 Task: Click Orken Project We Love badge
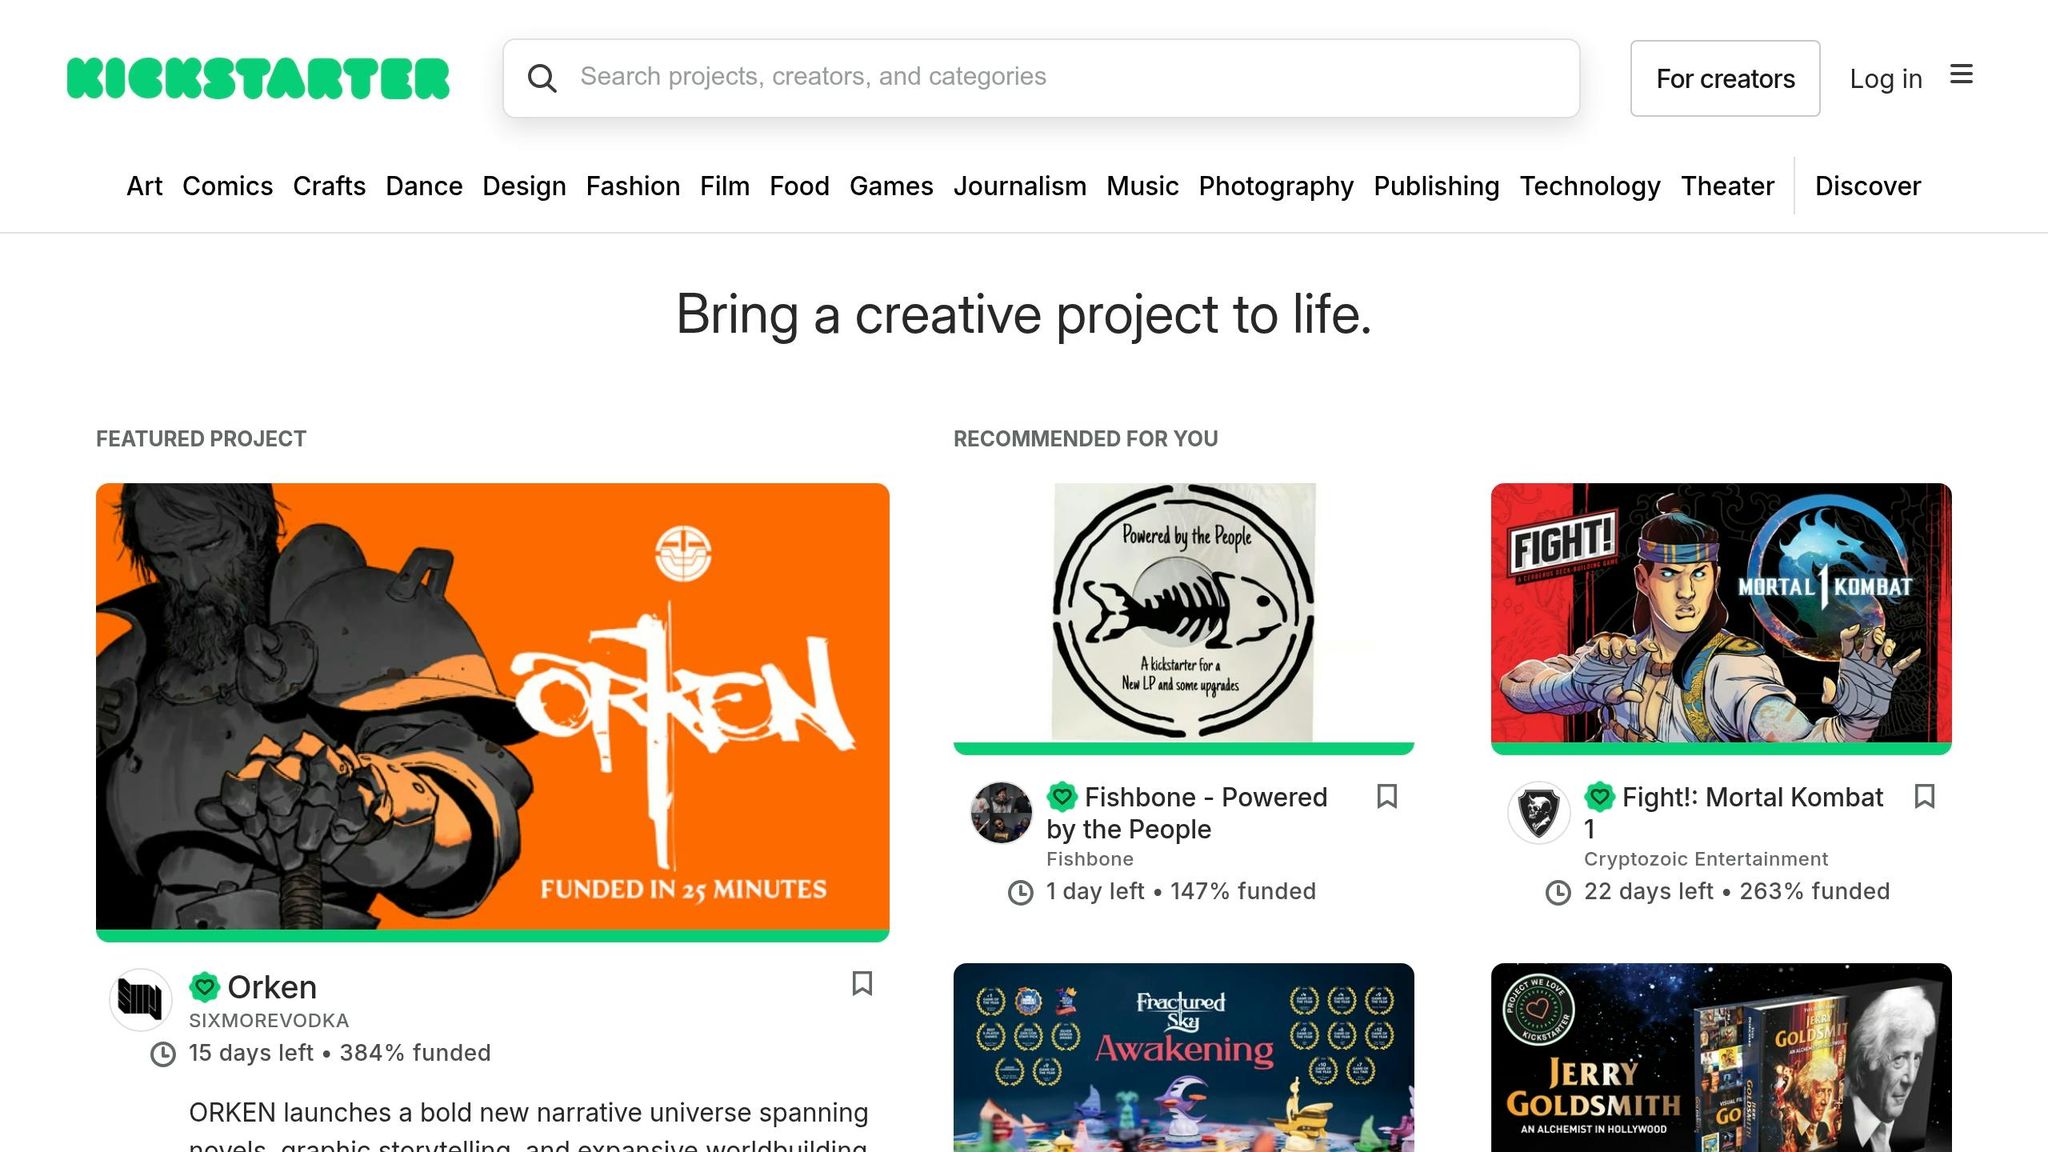tap(205, 987)
